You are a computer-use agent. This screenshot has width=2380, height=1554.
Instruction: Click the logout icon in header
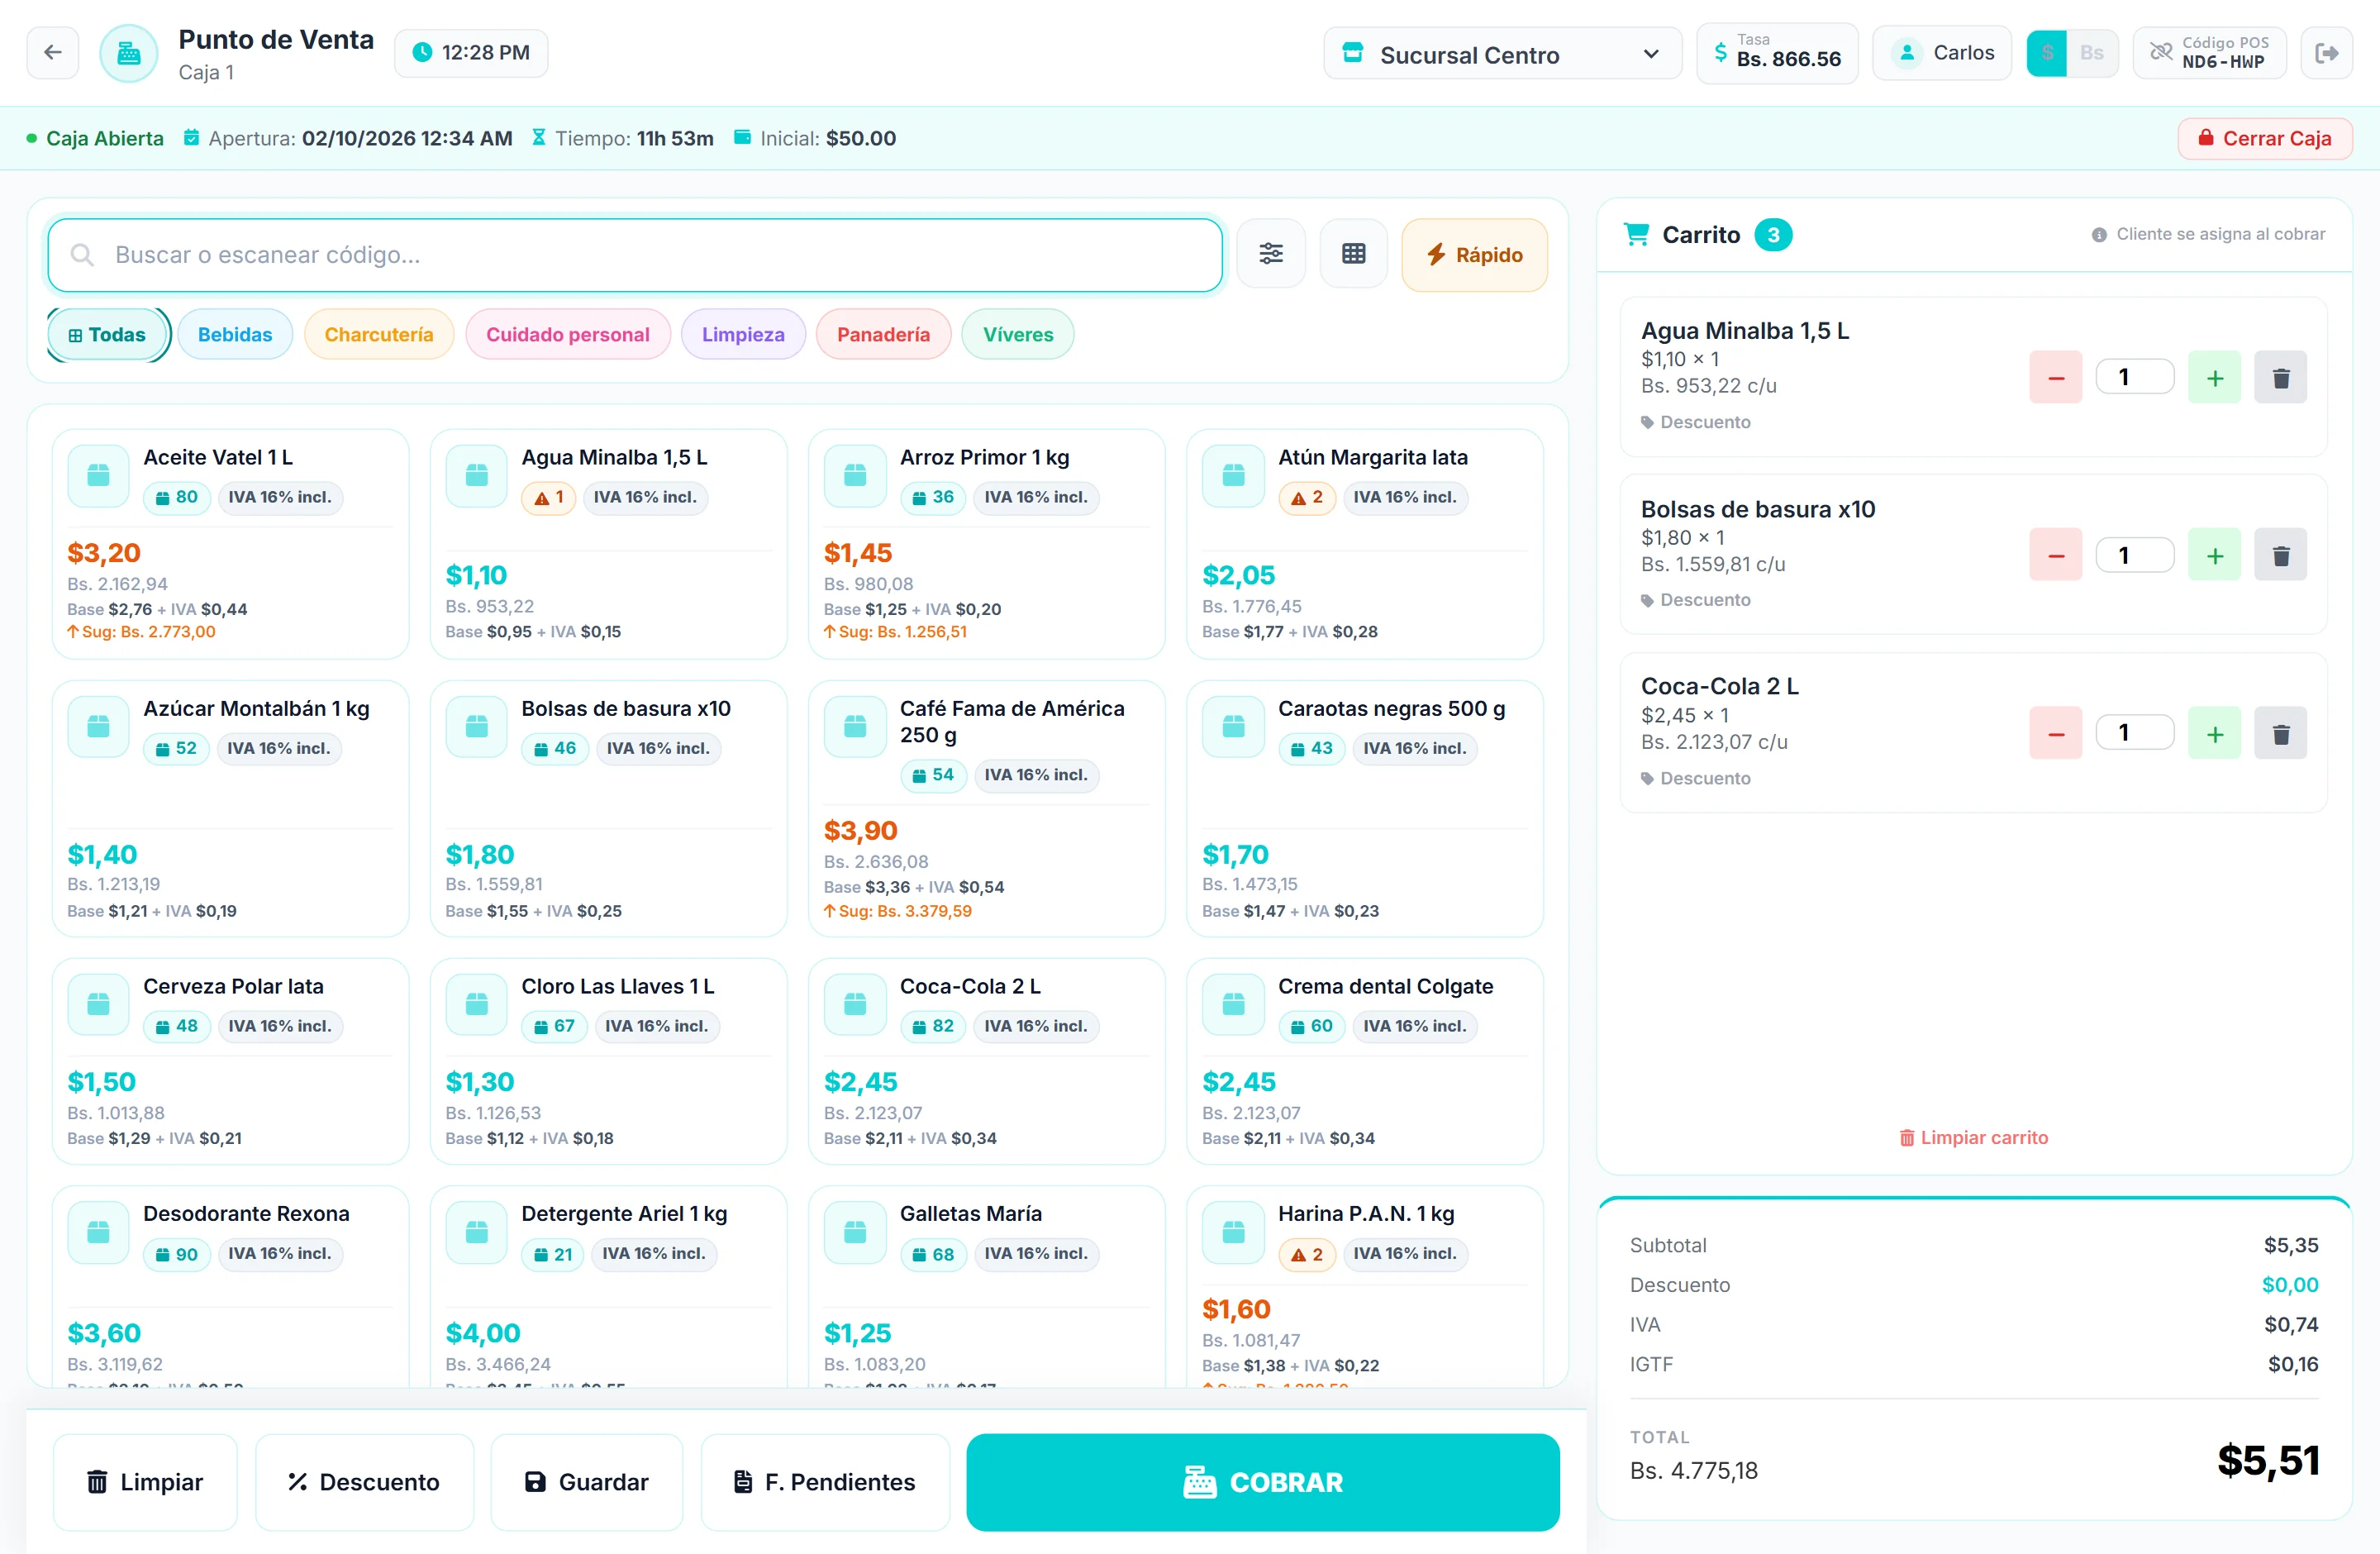[x=2327, y=53]
